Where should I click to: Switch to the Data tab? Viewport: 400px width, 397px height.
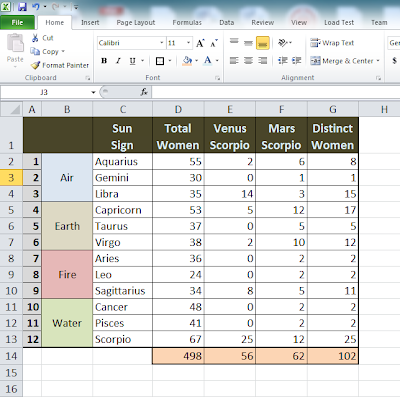pyautogui.click(x=226, y=22)
